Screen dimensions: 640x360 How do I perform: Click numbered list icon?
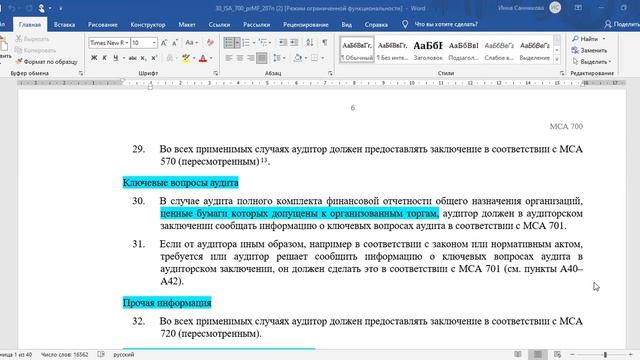coord(246,42)
